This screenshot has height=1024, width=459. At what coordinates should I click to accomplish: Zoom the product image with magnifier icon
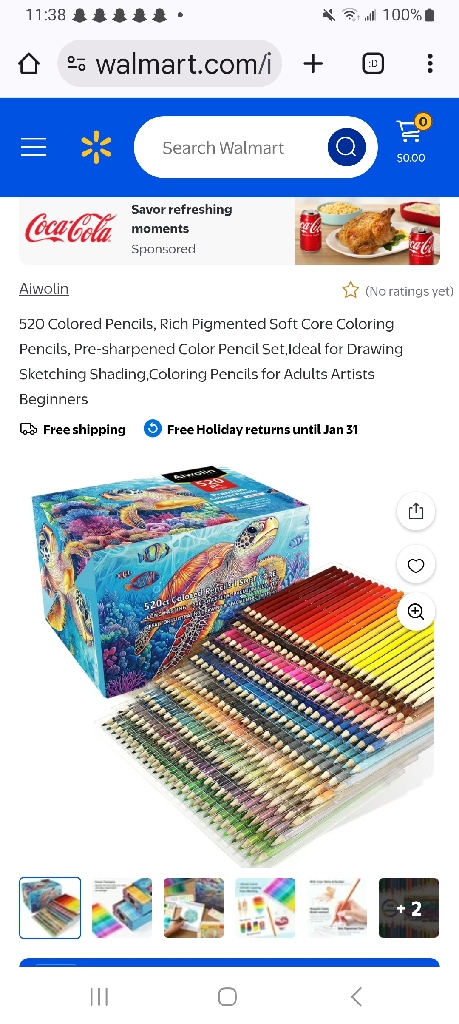coord(416,611)
